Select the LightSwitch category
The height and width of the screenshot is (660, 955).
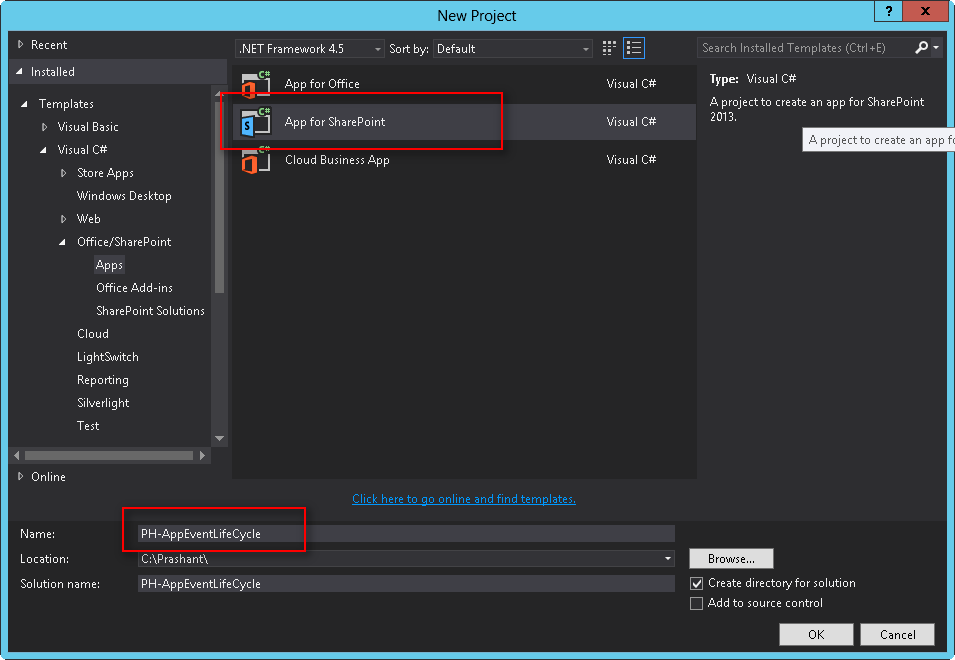point(108,357)
